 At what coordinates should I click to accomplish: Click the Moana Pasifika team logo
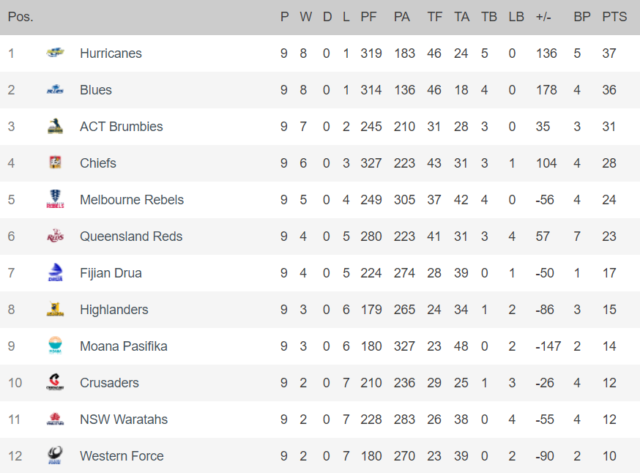point(55,345)
